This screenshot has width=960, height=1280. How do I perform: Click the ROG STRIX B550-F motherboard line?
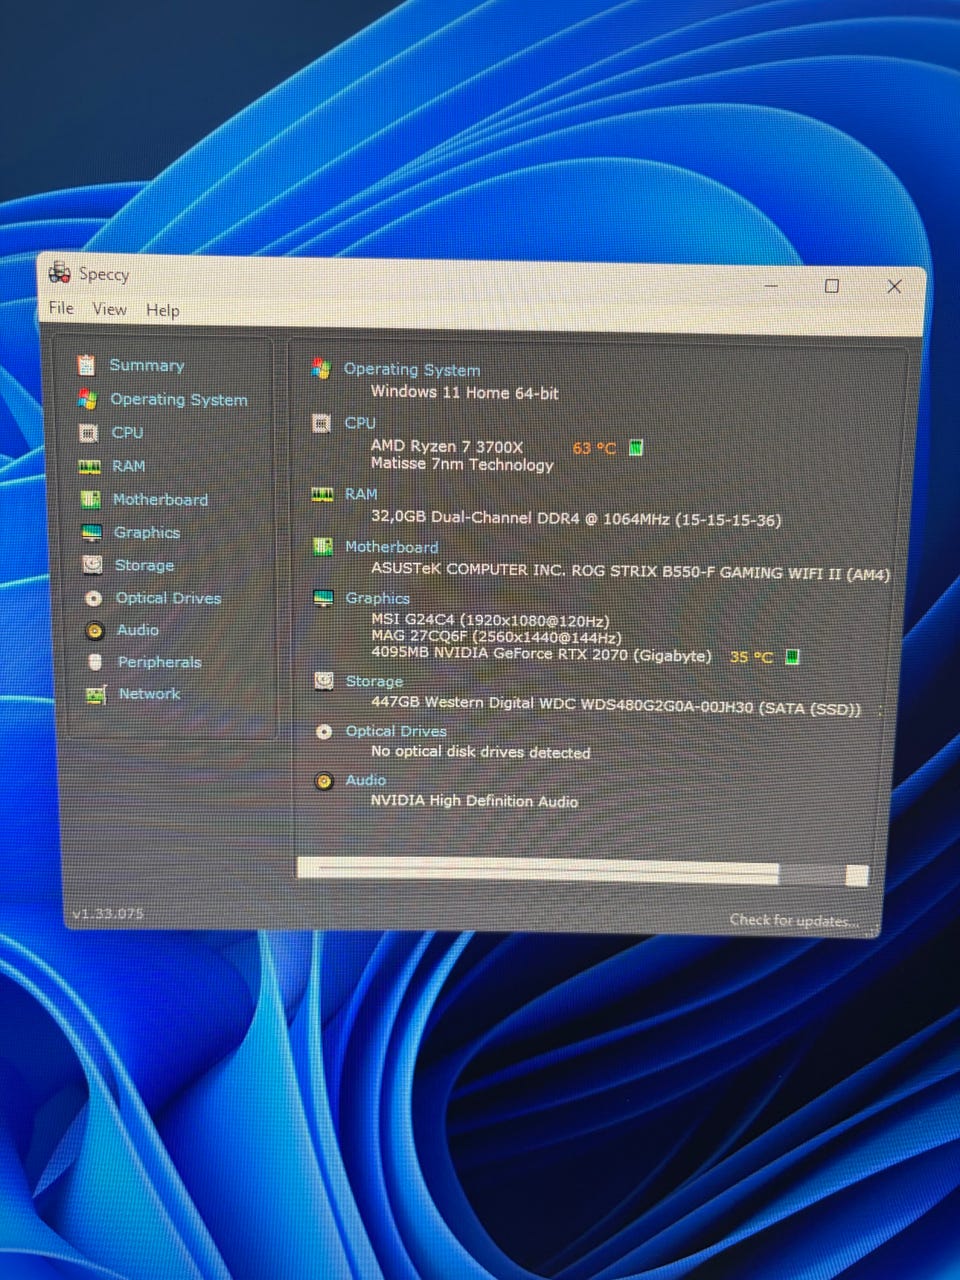coord(630,571)
